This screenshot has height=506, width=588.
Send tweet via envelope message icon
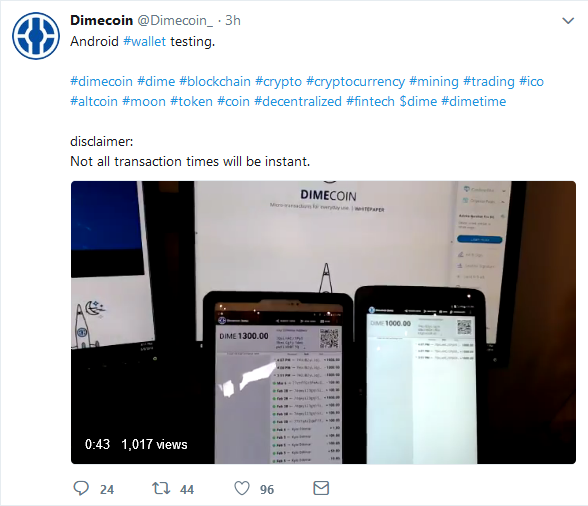tap(321, 488)
